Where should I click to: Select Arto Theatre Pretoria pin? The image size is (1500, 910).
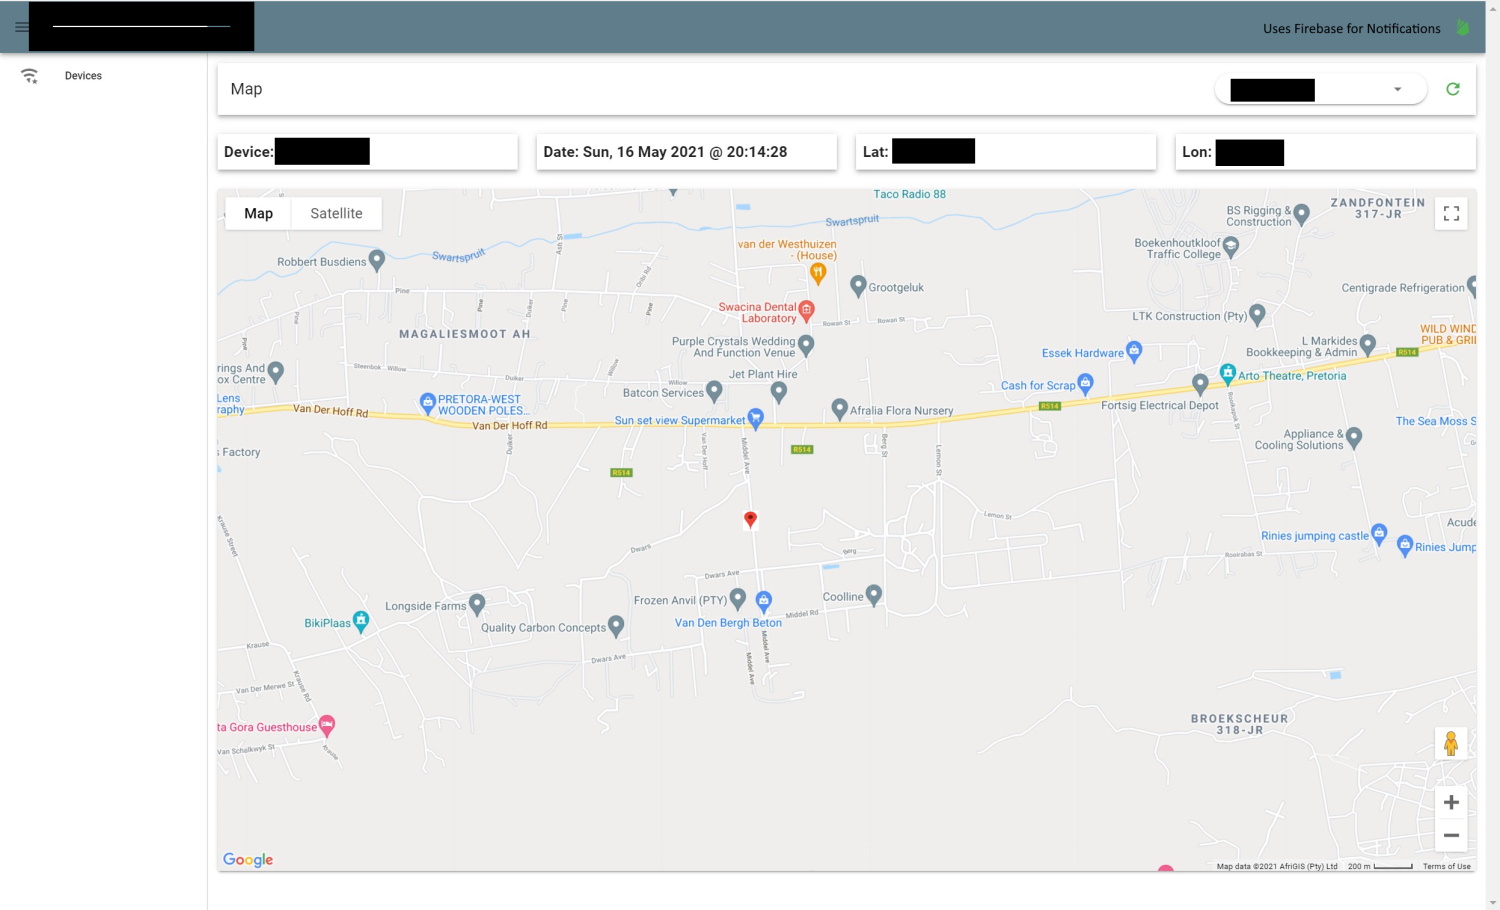[x=1228, y=374]
